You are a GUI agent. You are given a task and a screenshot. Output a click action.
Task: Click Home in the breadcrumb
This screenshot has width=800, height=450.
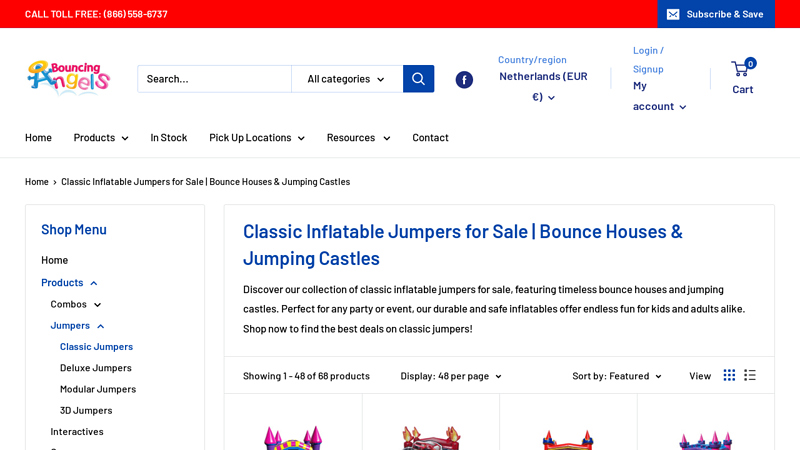pyautogui.click(x=37, y=182)
